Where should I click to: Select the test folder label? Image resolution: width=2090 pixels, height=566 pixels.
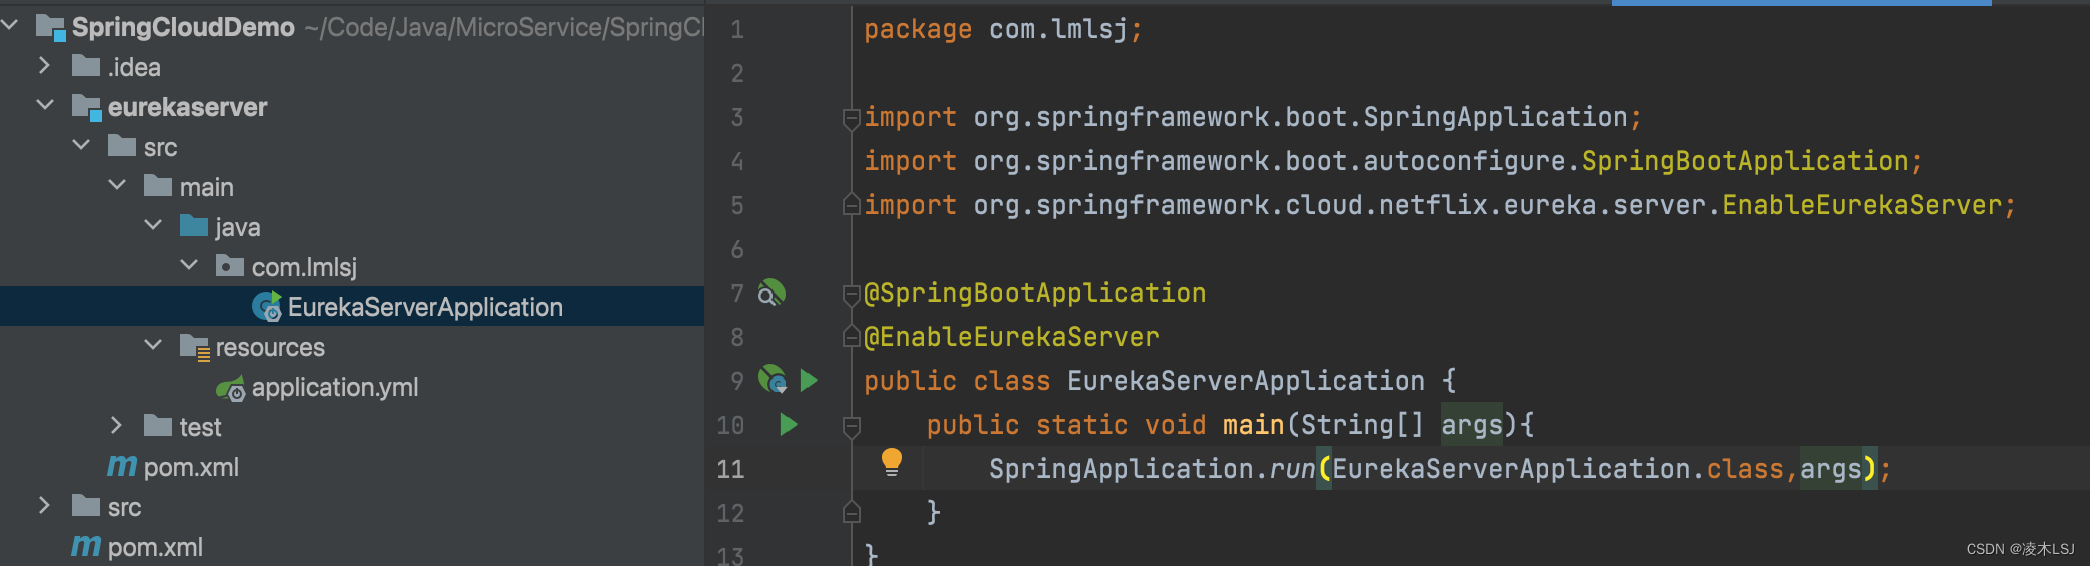tap(200, 427)
